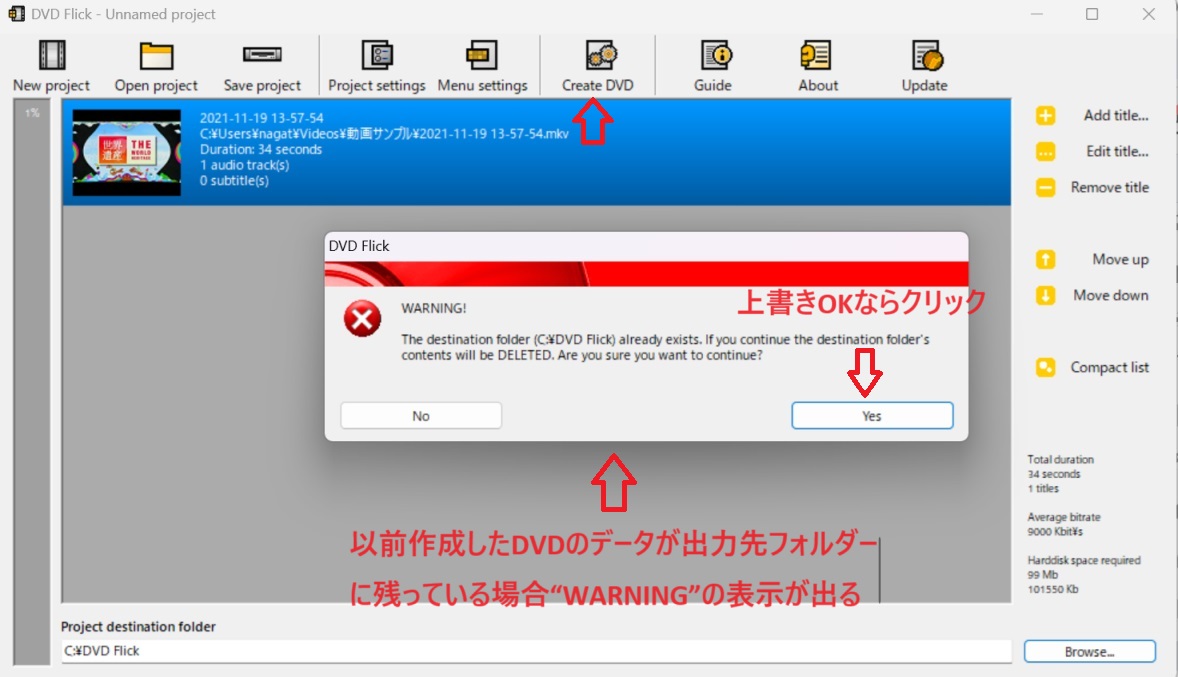Click the About icon

pyautogui.click(x=816, y=55)
